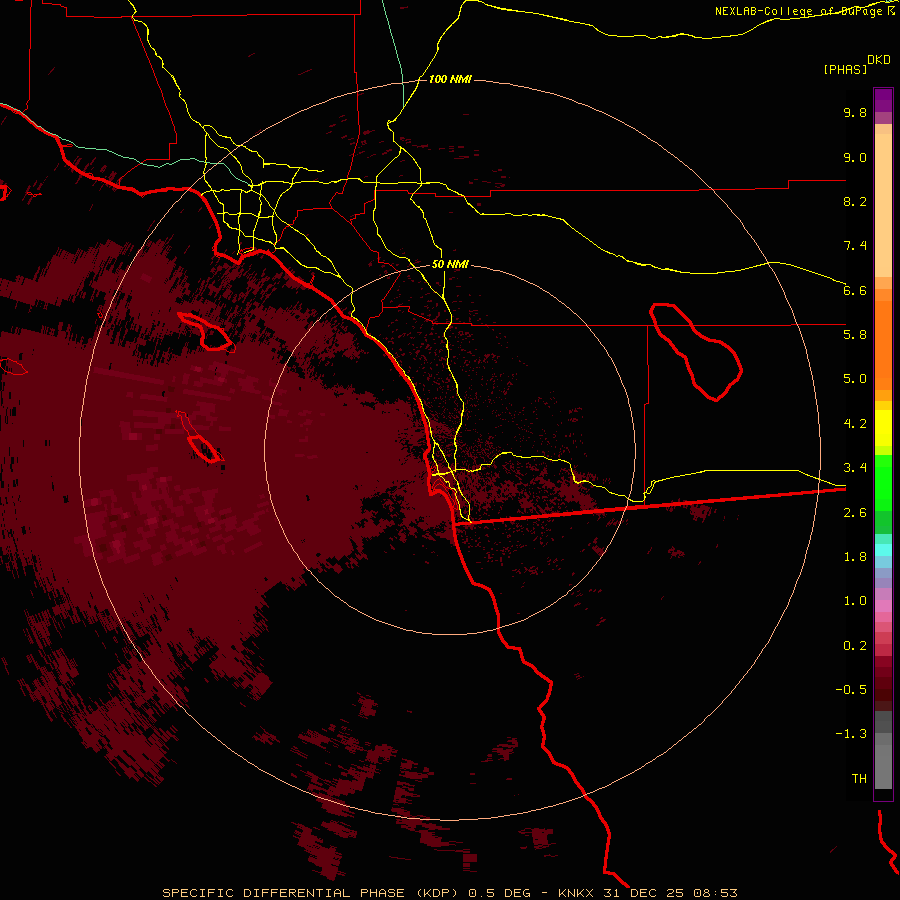Image resolution: width=900 pixels, height=900 pixels.
Task: Select the 2.6 scale label
Action: [x=855, y=512]
